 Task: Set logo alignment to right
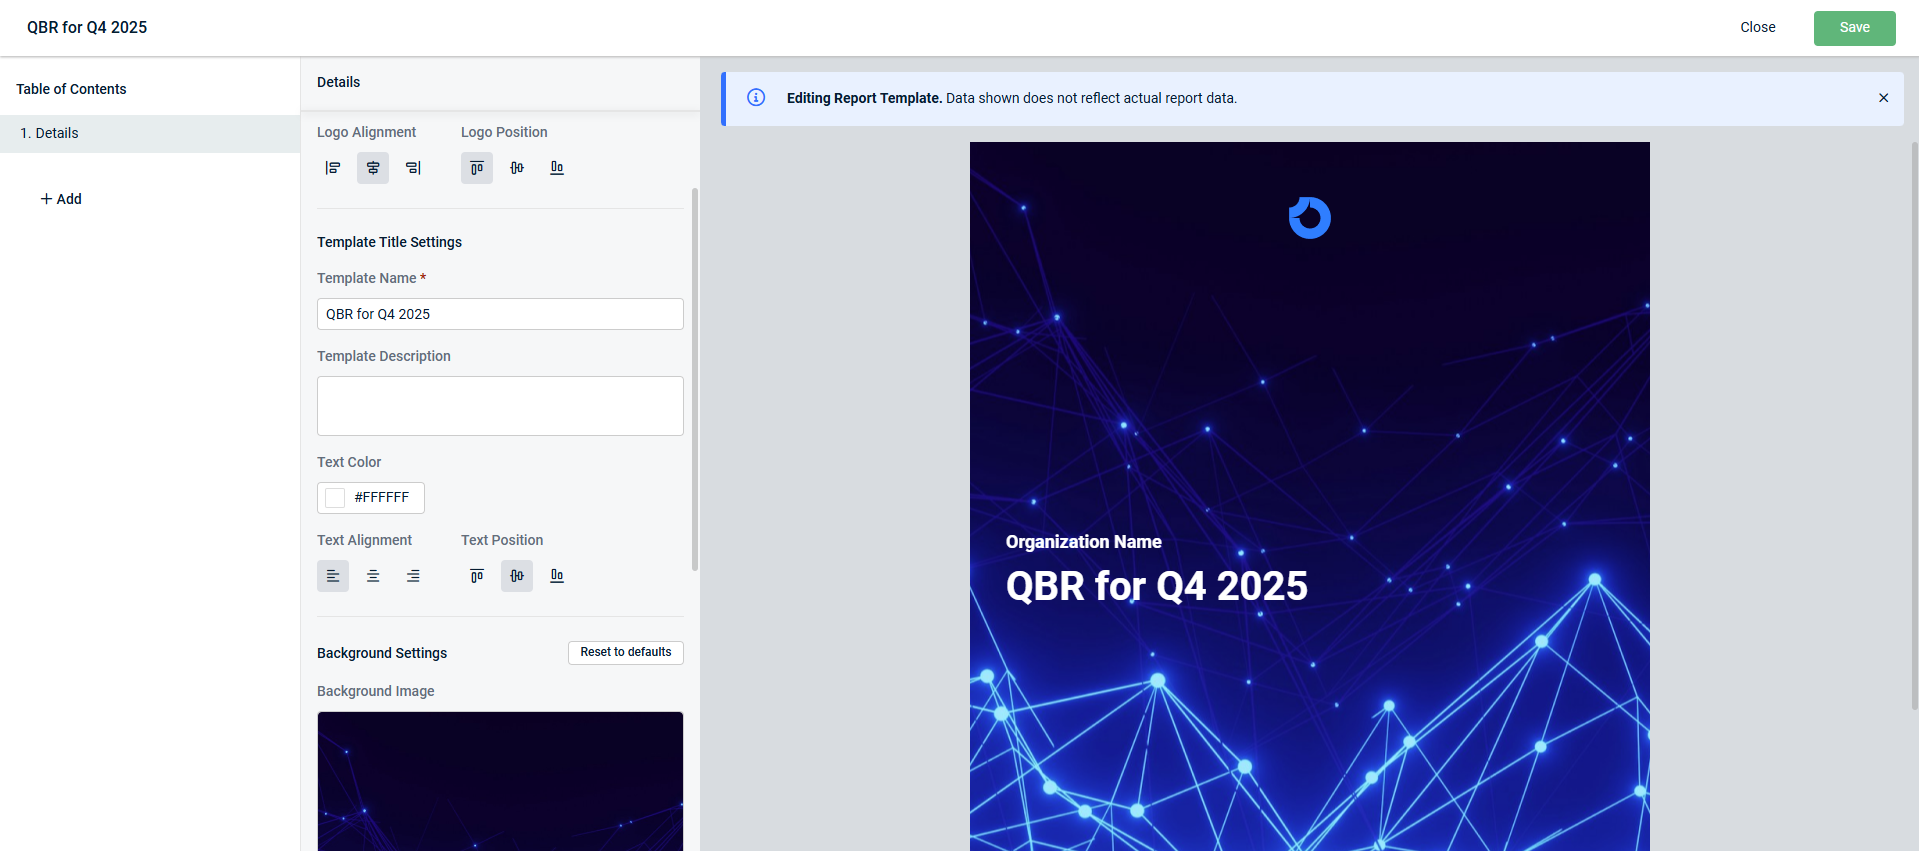coord(413,168)
